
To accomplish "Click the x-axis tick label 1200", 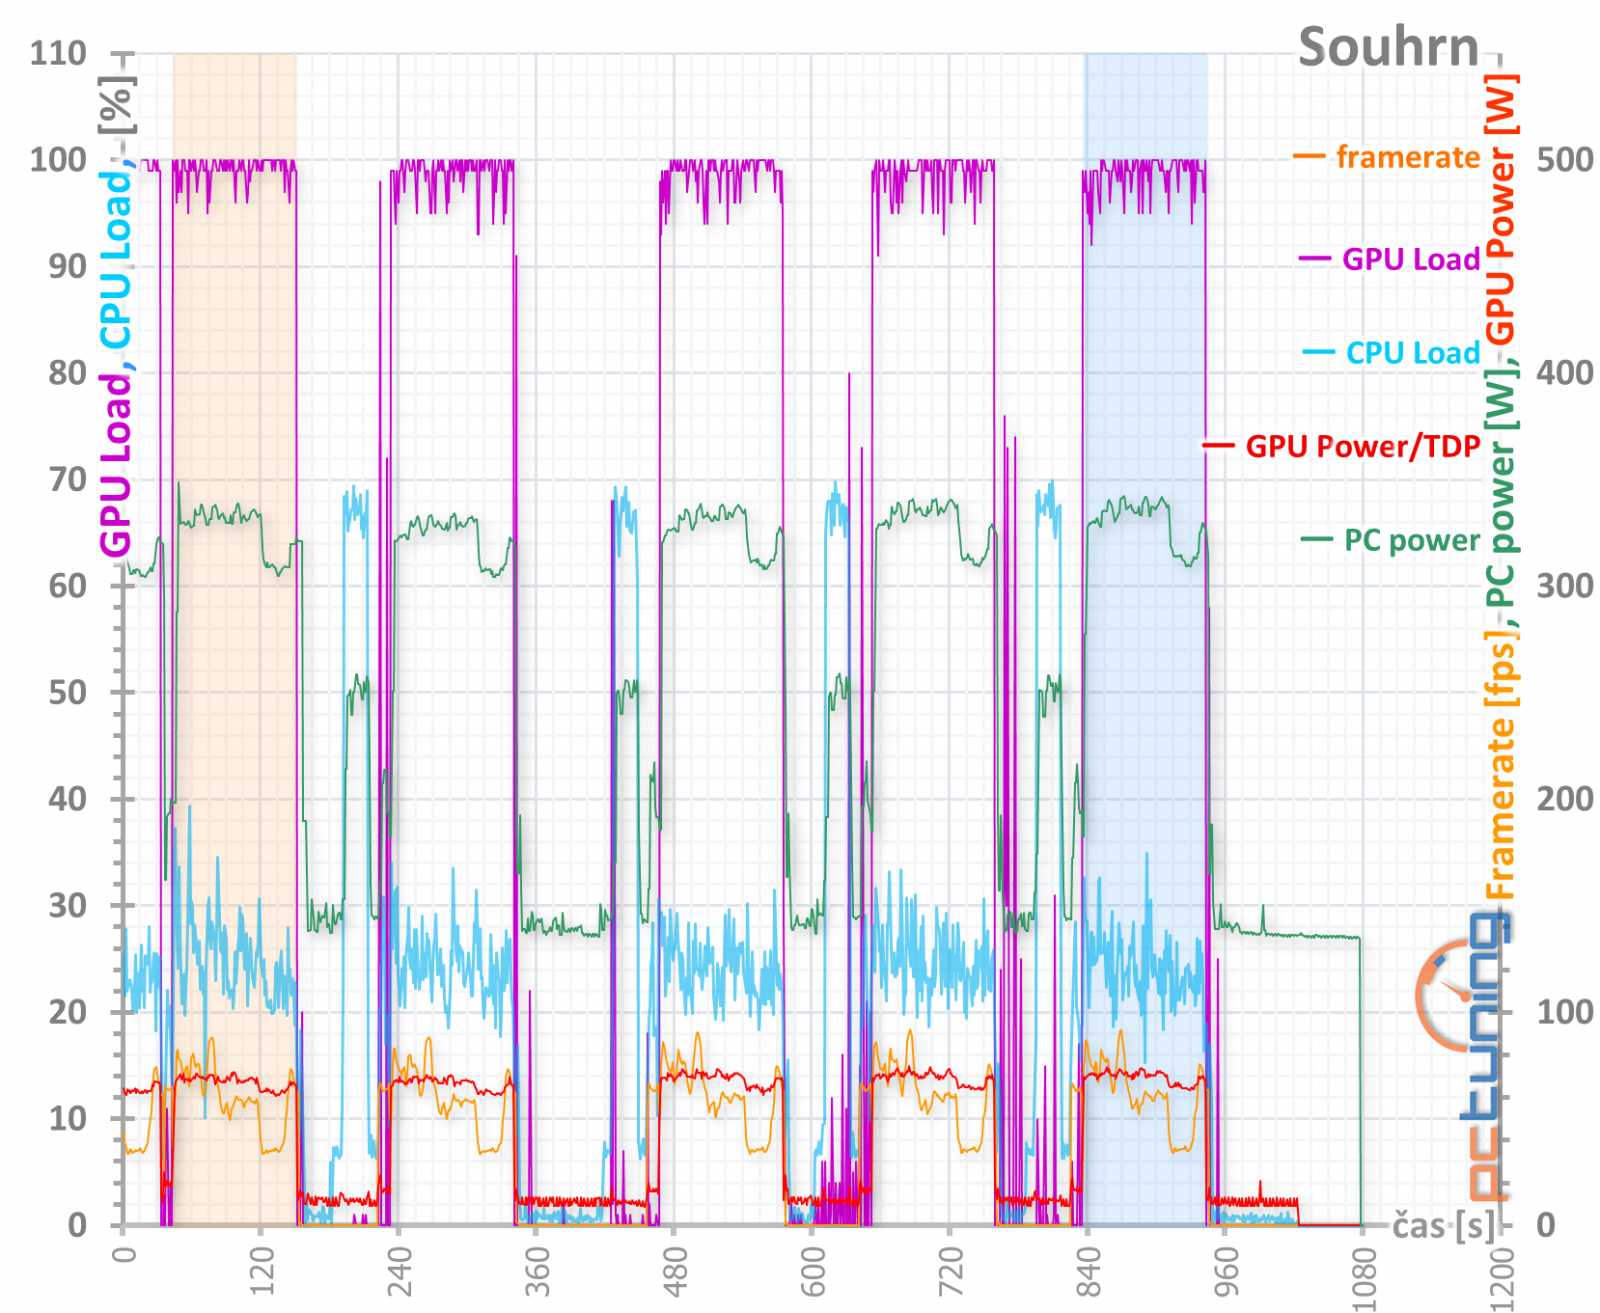I will 1500,1277.
